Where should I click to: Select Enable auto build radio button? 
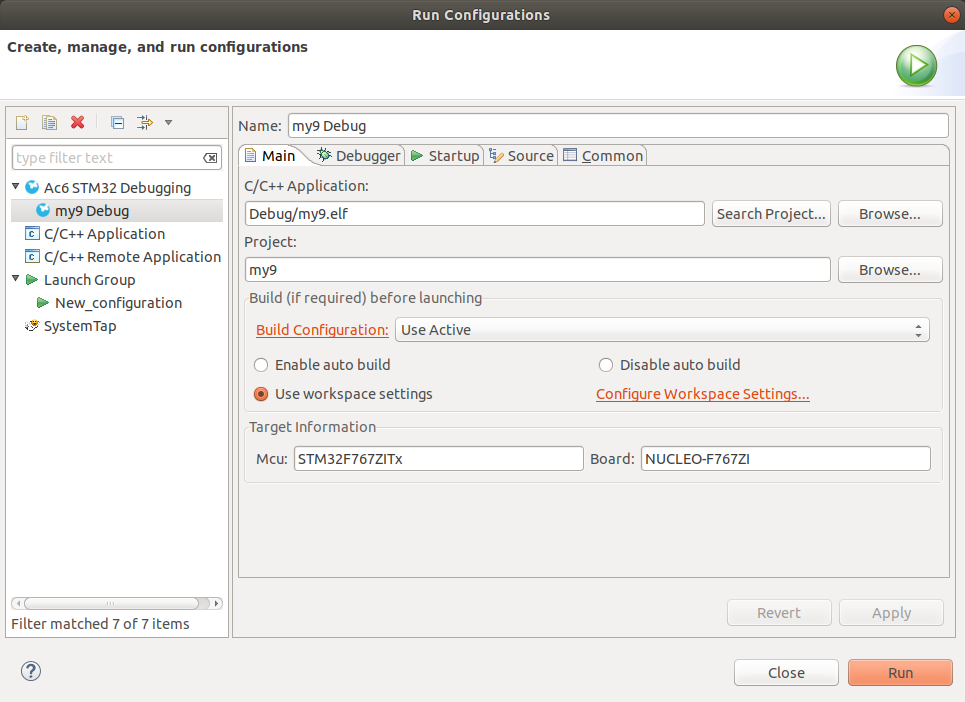(261, 365)
